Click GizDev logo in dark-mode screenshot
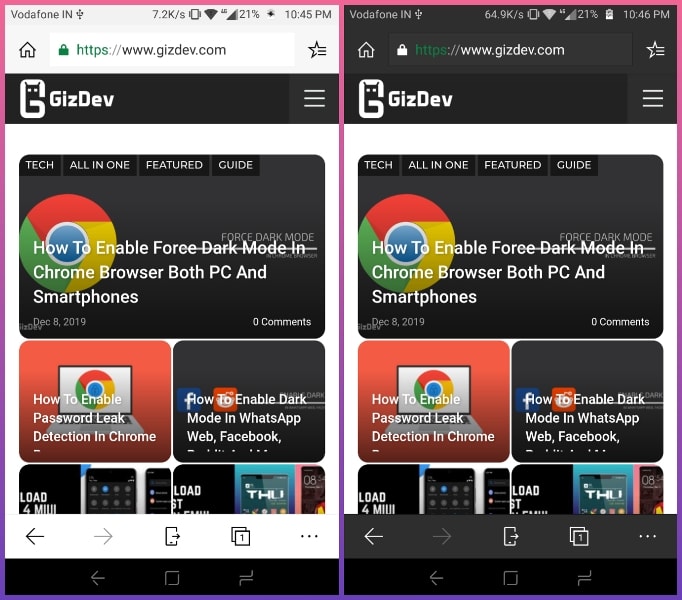The width and height of the screenshot is (682, 600). [405, 99]
